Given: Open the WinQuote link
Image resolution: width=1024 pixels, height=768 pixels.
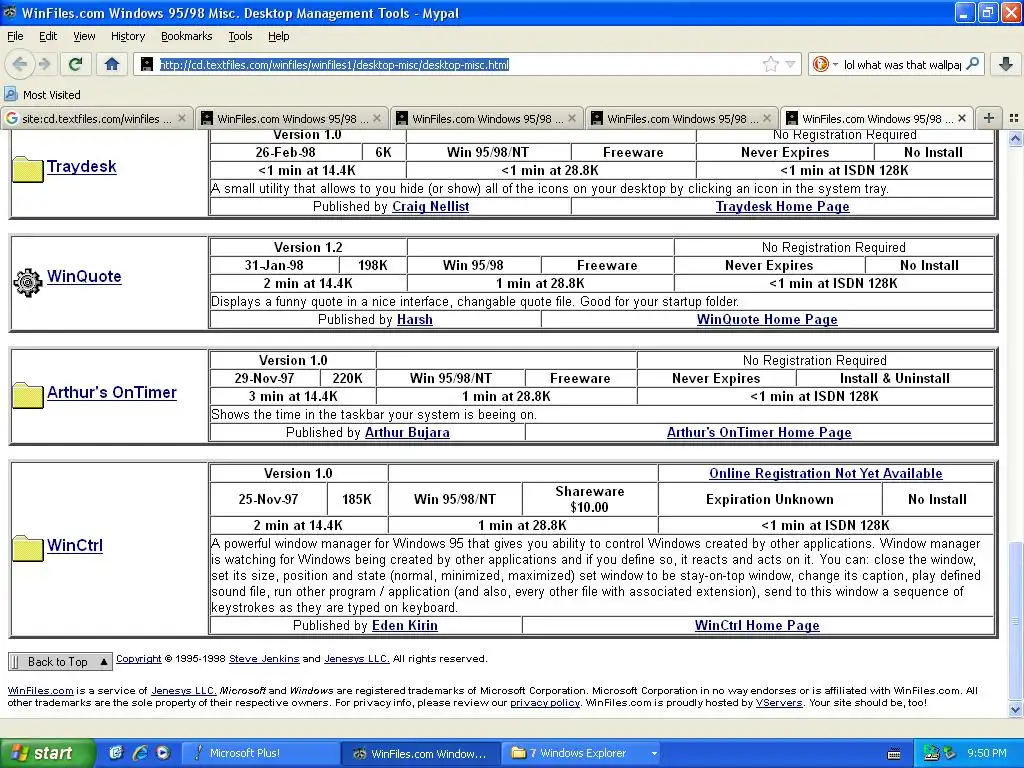Looking at the screenshot, I should (84, 276).
